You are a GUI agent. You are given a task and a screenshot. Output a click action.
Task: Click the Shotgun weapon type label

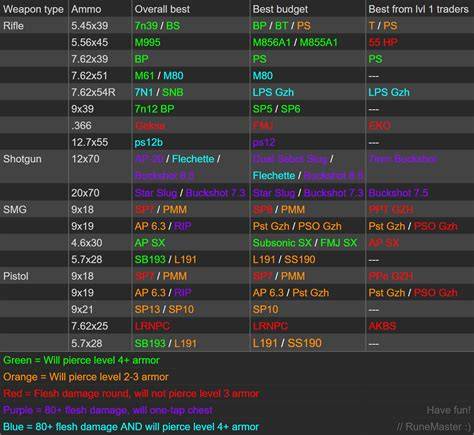(22, 159)
